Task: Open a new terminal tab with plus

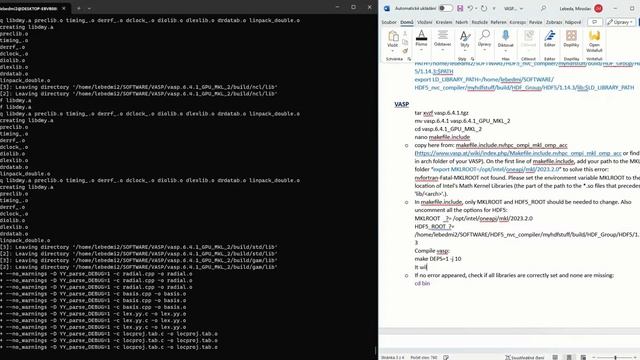Action: pyautogui.click(x=78, y=8)
